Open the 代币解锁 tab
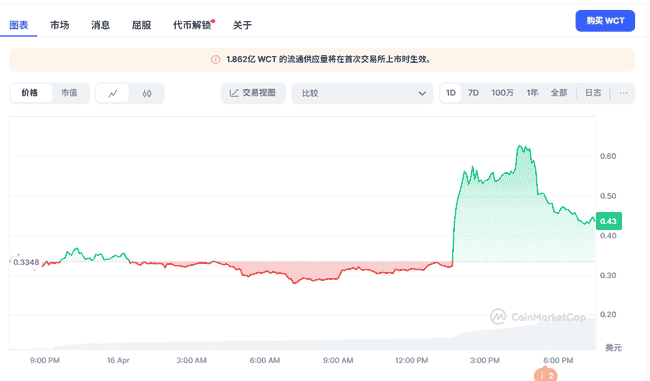 click(192, 25)
